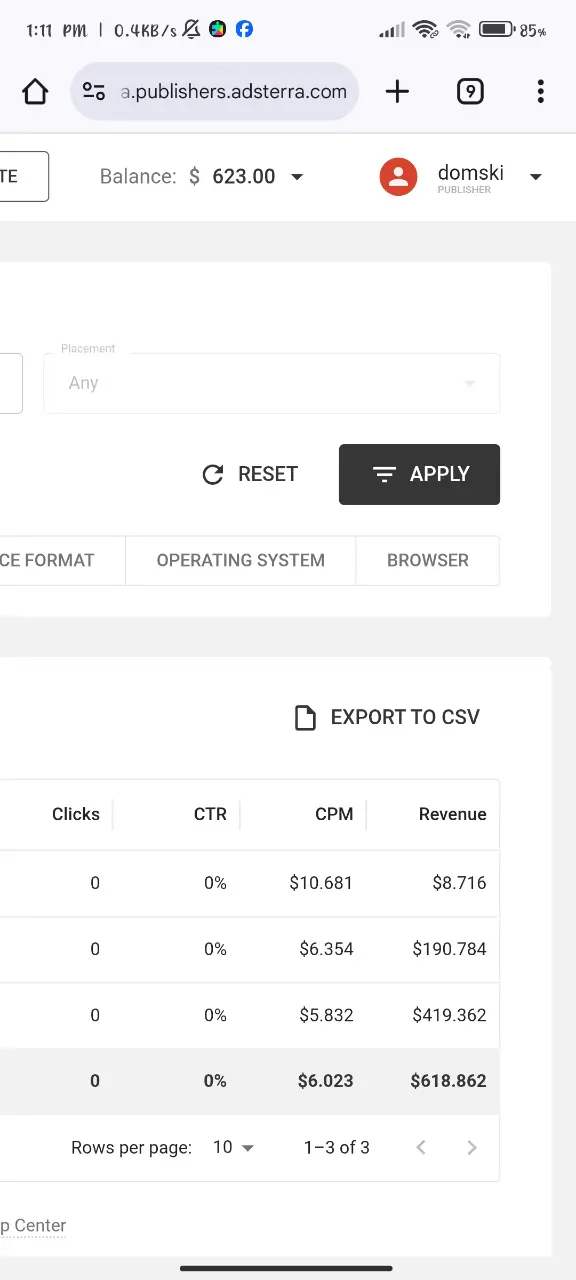Go to previous table page arrow

pyautogui.click(x=421, y=1147)
